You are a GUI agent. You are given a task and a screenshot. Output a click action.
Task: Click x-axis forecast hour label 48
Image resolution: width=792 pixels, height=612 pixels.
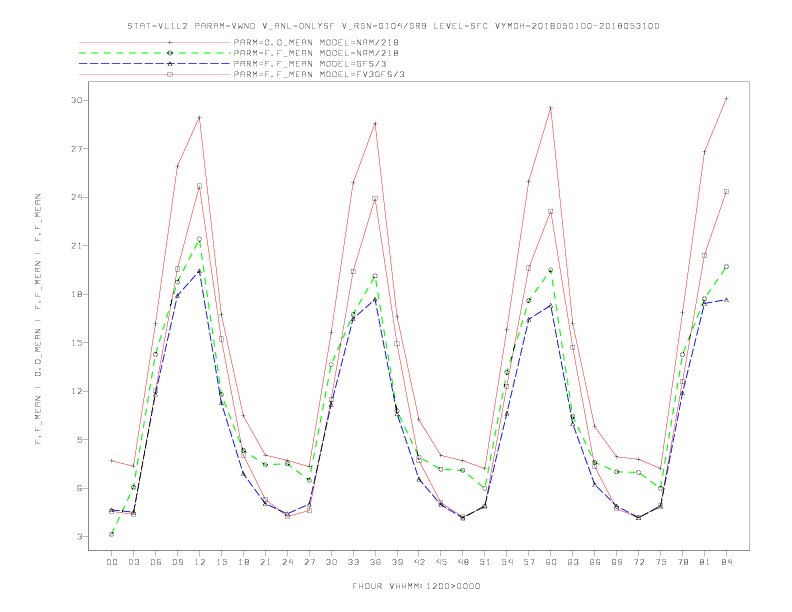click(x=463, y=562)
